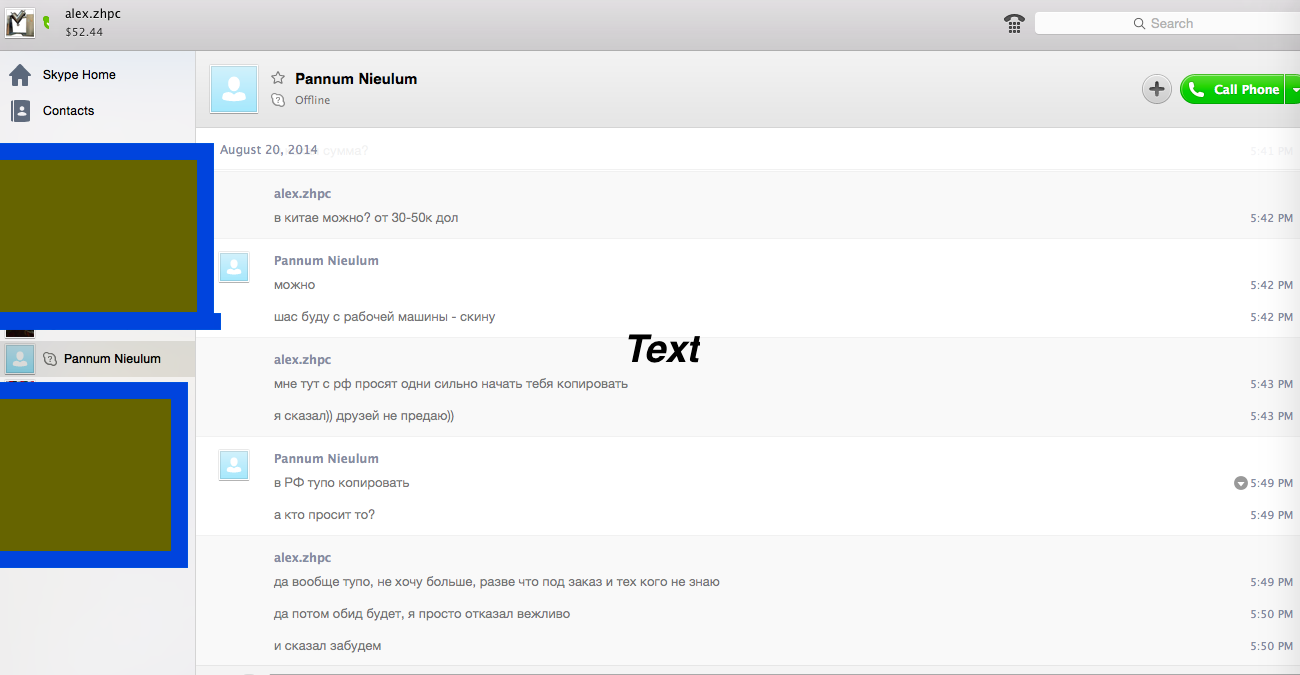Switch to the Contacts list
The width and height of the screenshot is (1300, 675).
pyautogui.click(x=68, y=111)
